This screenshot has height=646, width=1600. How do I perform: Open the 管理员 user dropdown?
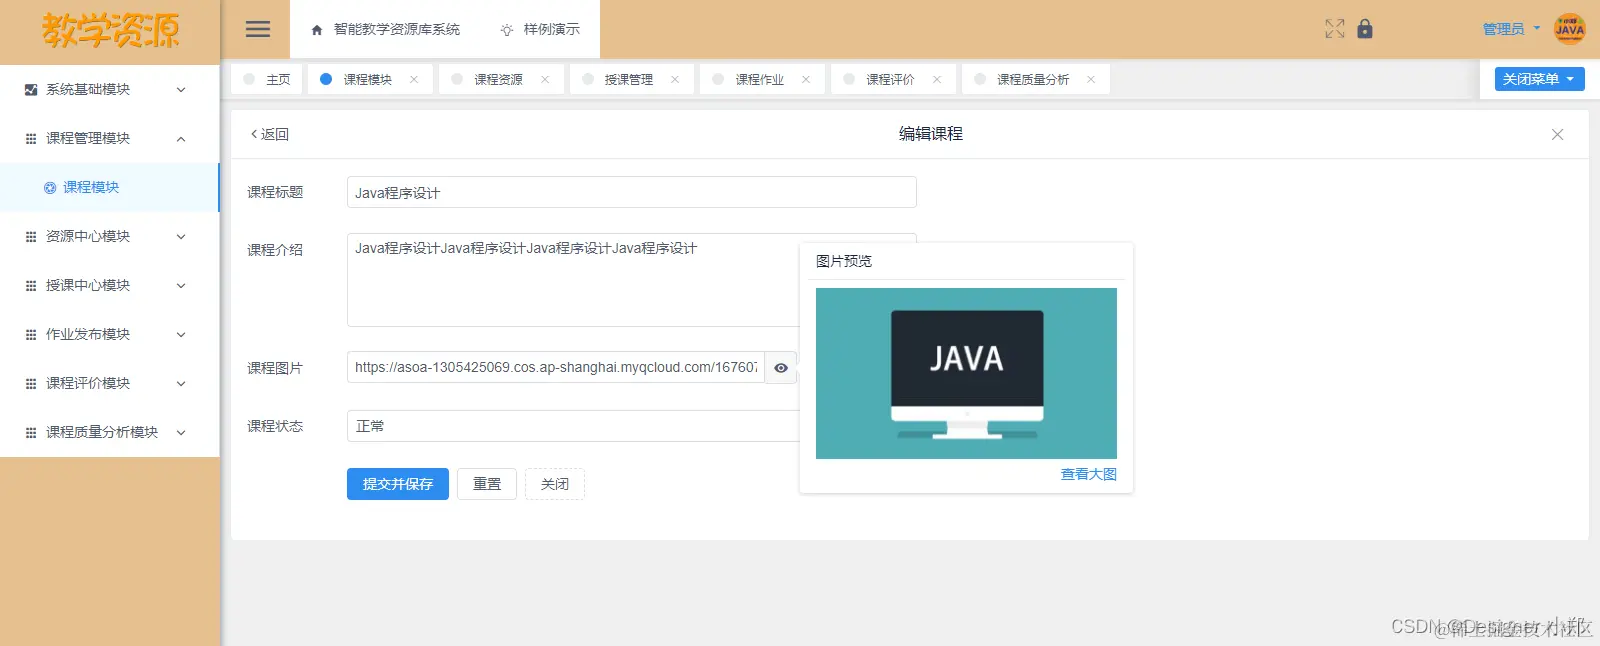tap(1511, 29)
